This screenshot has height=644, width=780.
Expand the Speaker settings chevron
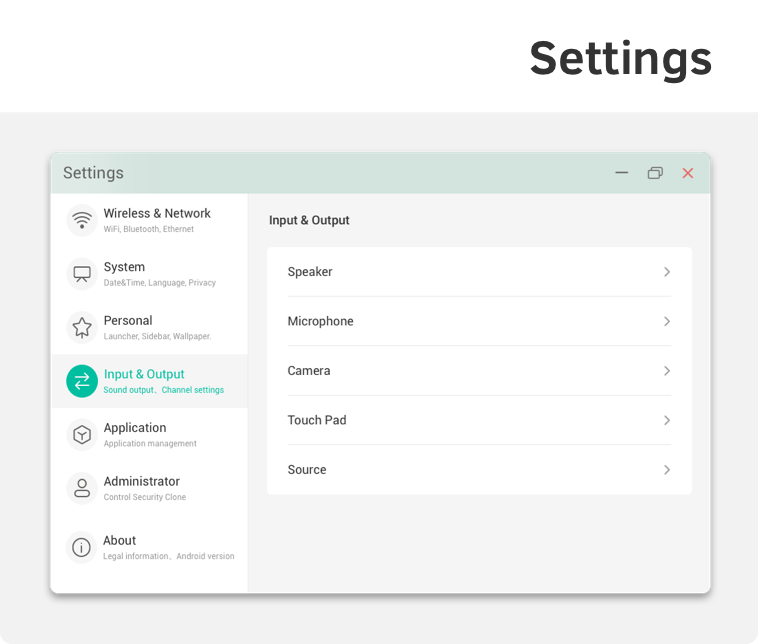point(667,272)
